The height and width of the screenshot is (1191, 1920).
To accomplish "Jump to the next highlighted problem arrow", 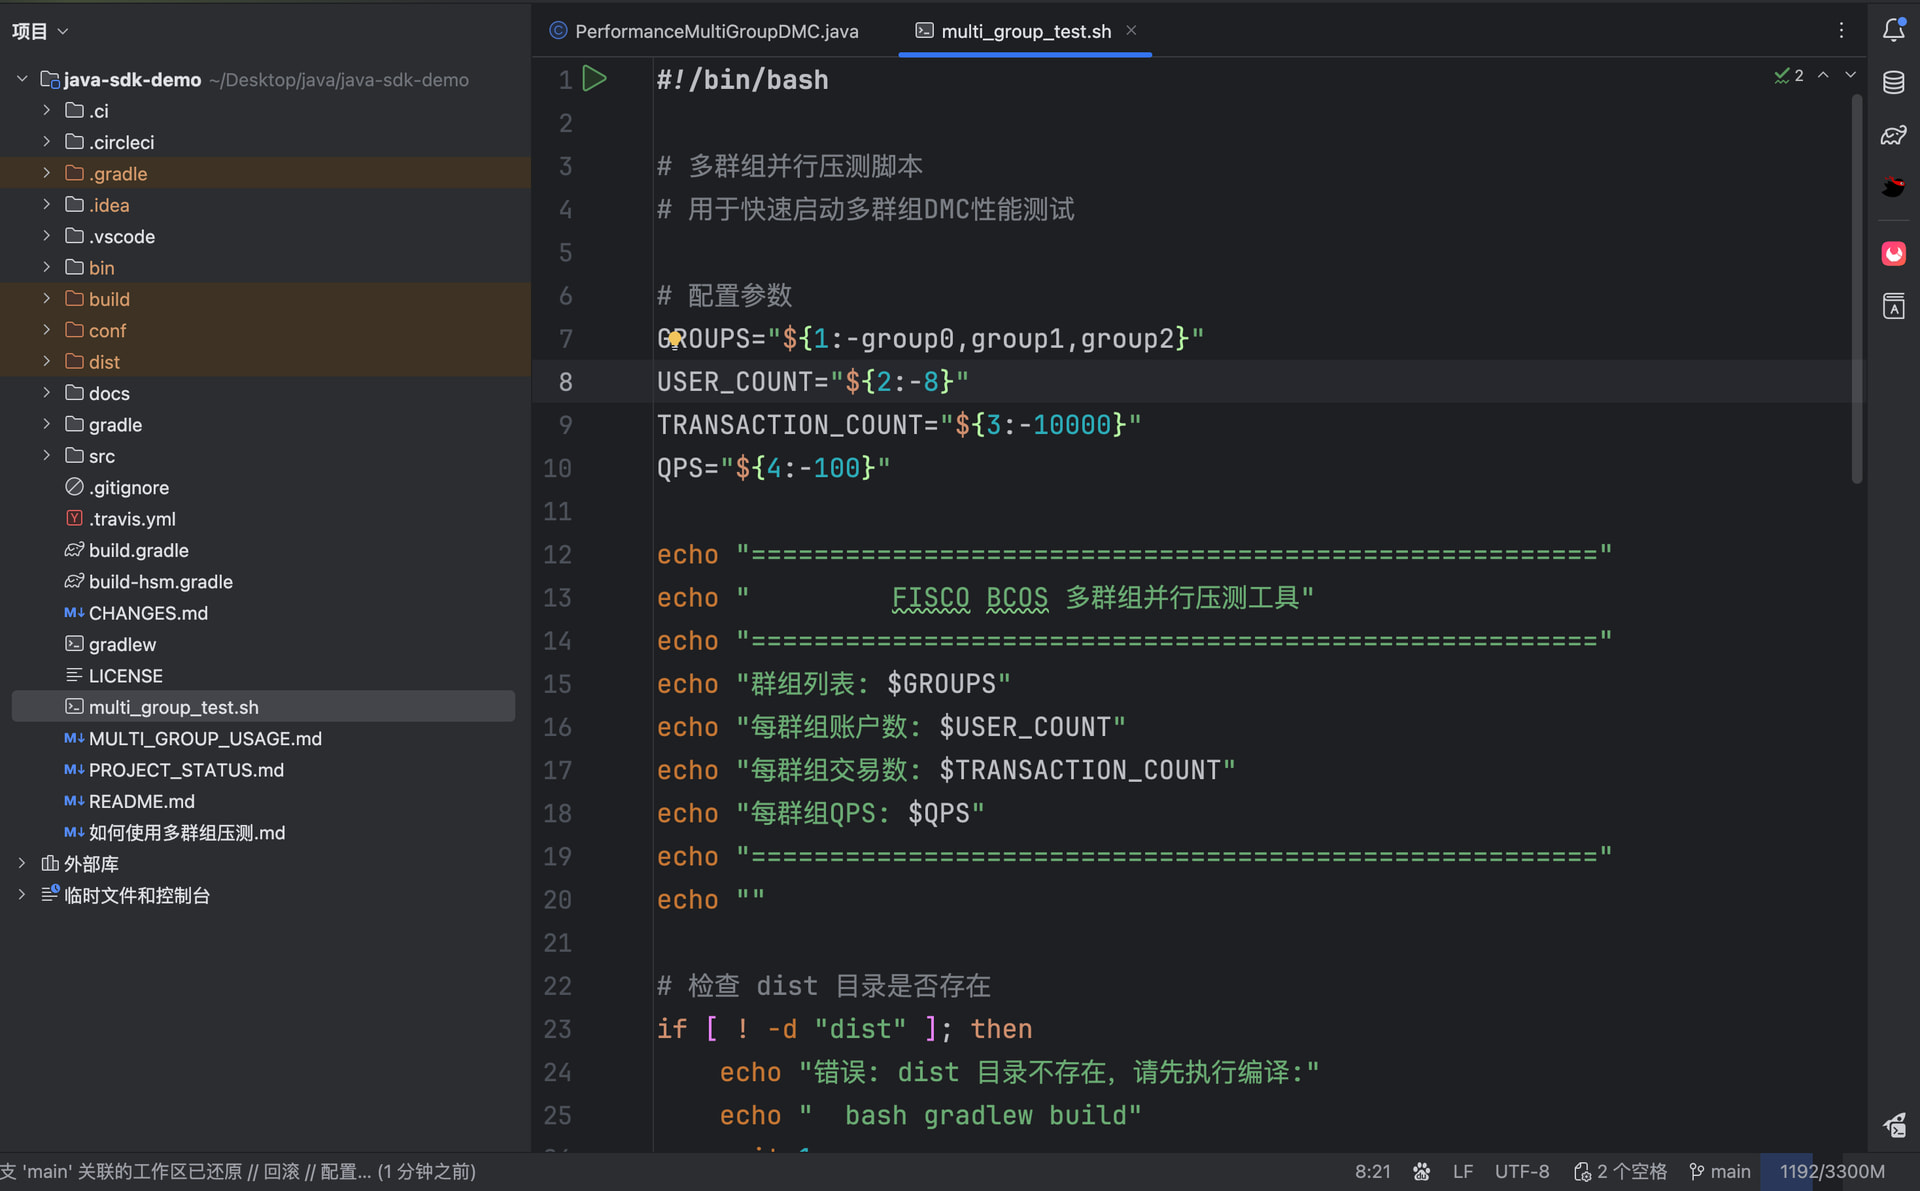I will 1851,76.
